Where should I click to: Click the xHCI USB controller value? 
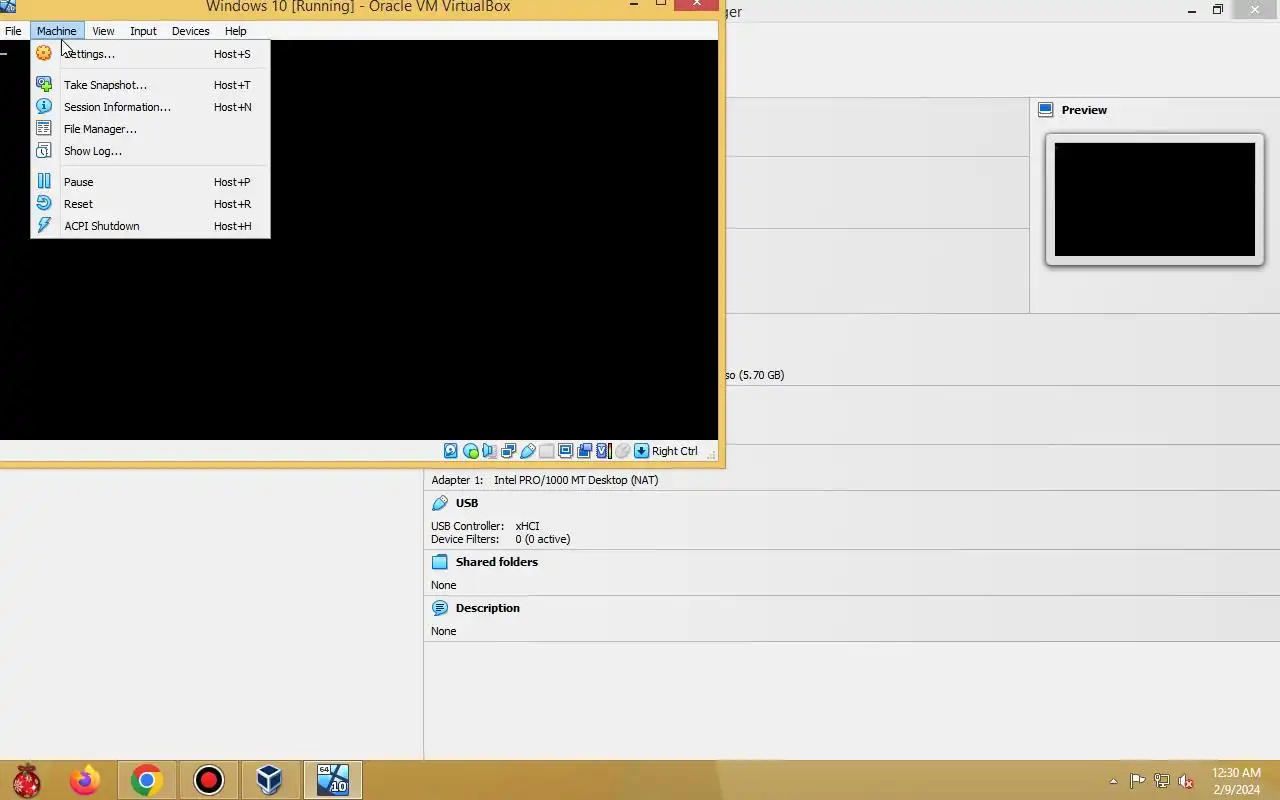coord(527,526)
